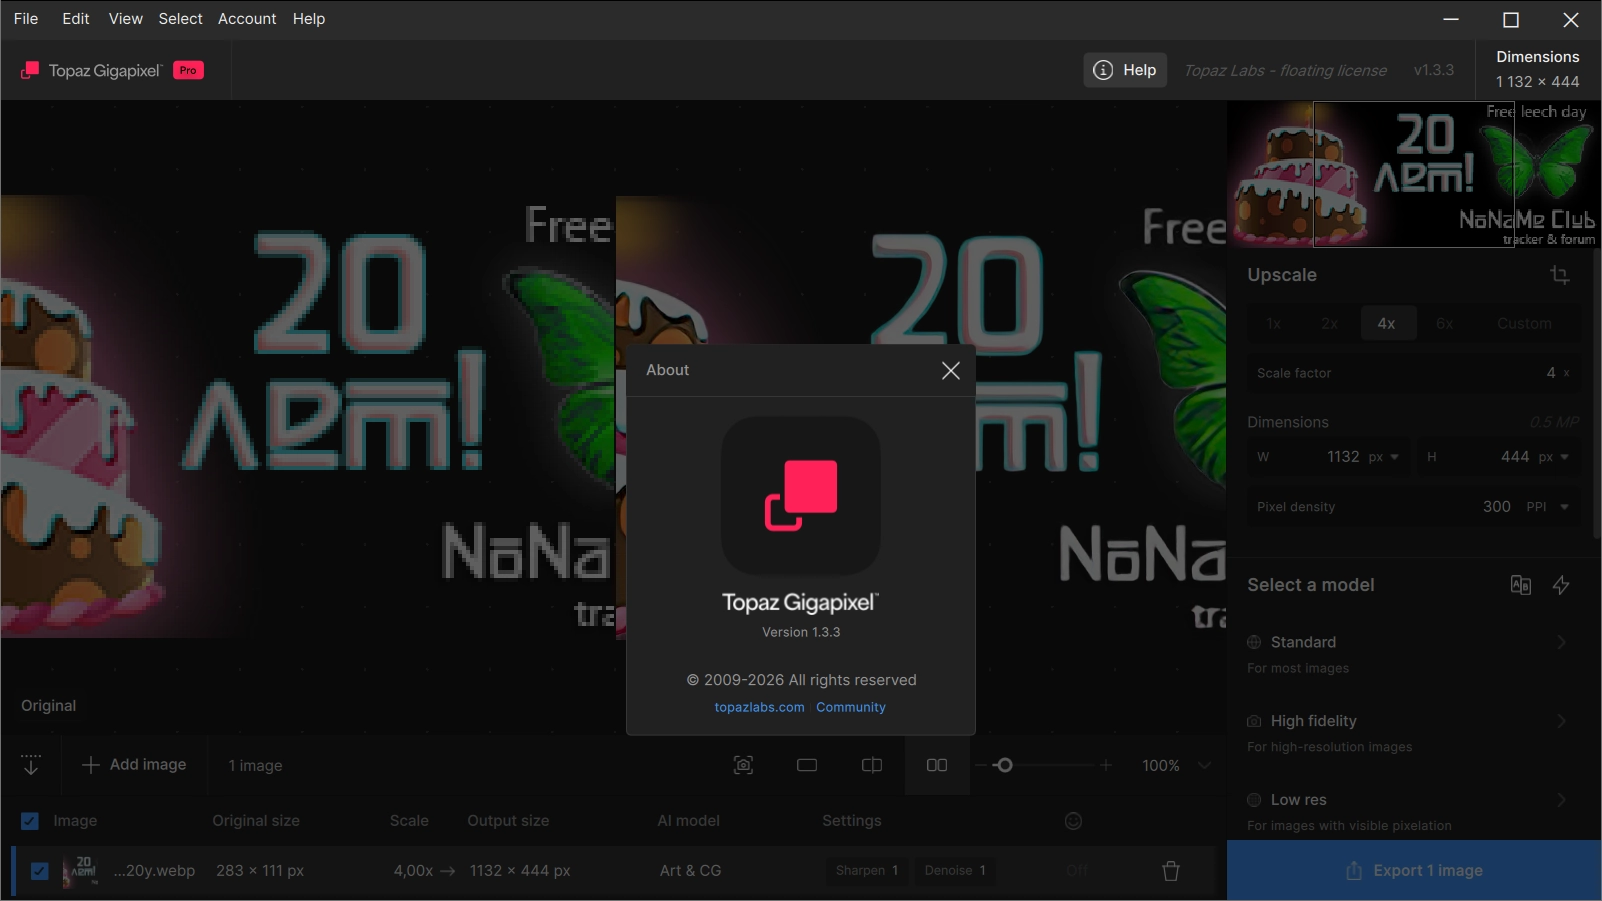Collapse the image list panel arrow icon

(x=31, y=765)
